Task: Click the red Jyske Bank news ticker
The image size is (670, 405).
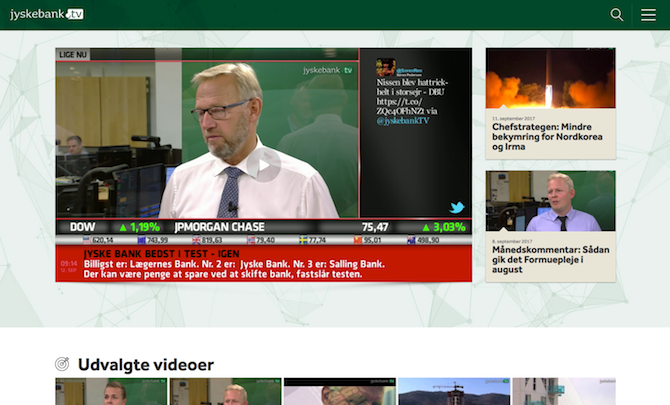Action: tap(264, 264)
